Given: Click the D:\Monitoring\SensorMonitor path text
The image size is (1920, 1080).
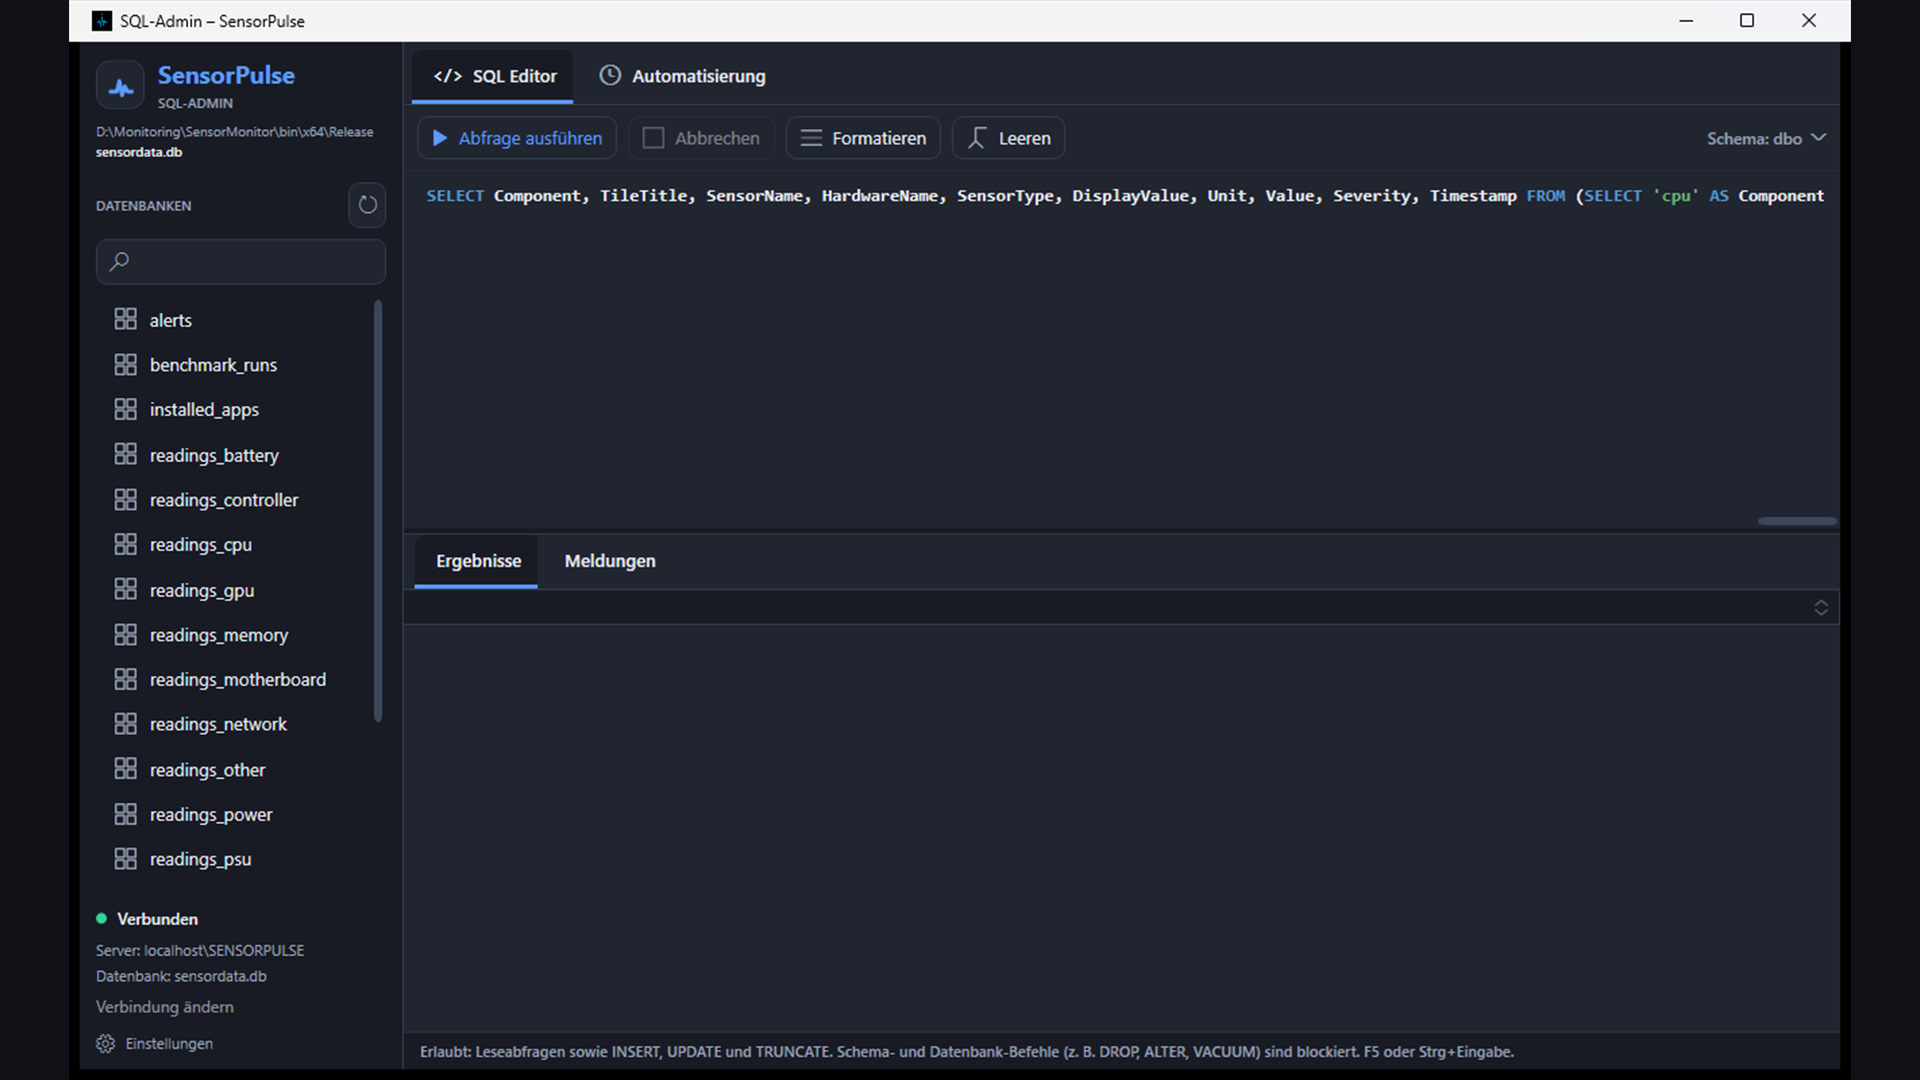Looking at the screenshot, I should (x=235, y=132).
